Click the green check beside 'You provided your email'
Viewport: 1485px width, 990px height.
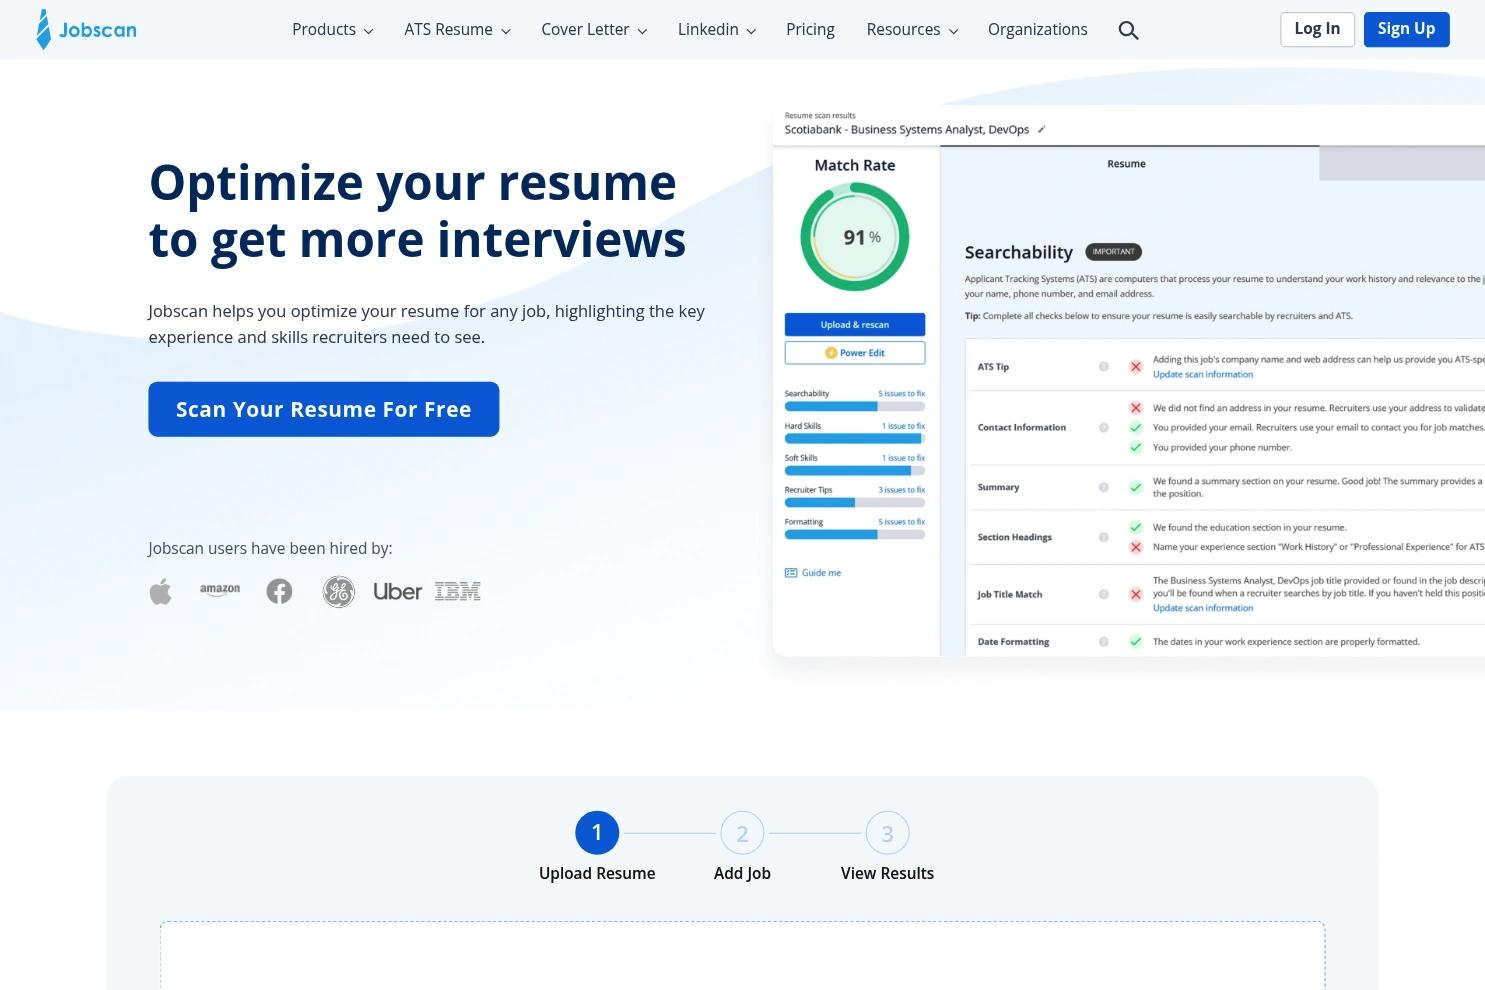(x=1136, y=428)
